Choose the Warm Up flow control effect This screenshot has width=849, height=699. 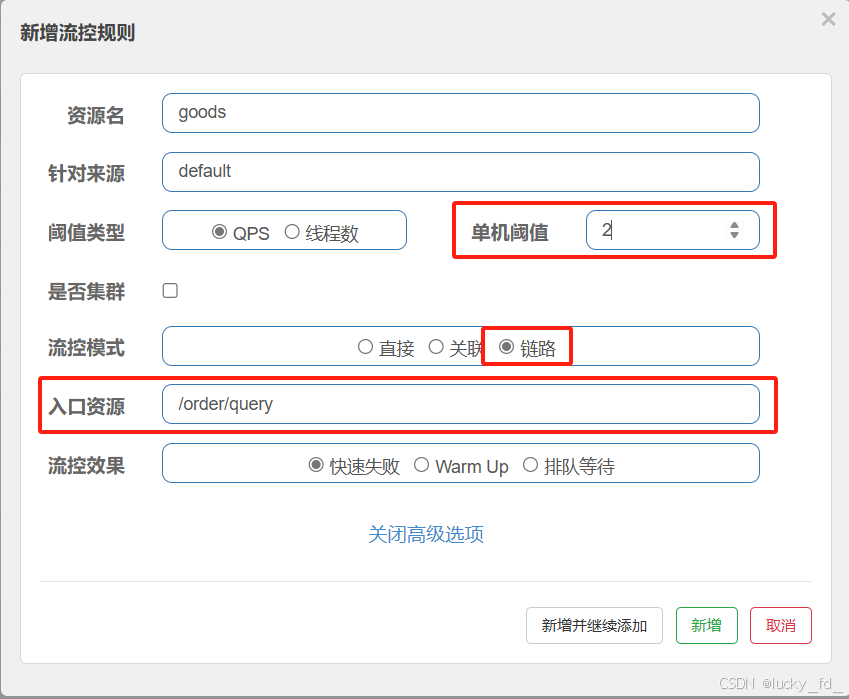click(421, 465)
